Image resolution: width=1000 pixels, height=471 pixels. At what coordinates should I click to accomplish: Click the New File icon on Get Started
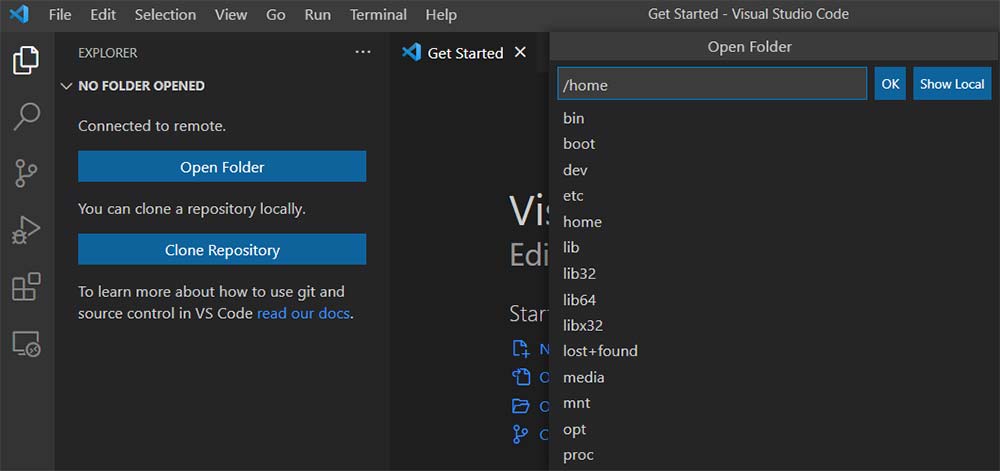coord(521,349)
